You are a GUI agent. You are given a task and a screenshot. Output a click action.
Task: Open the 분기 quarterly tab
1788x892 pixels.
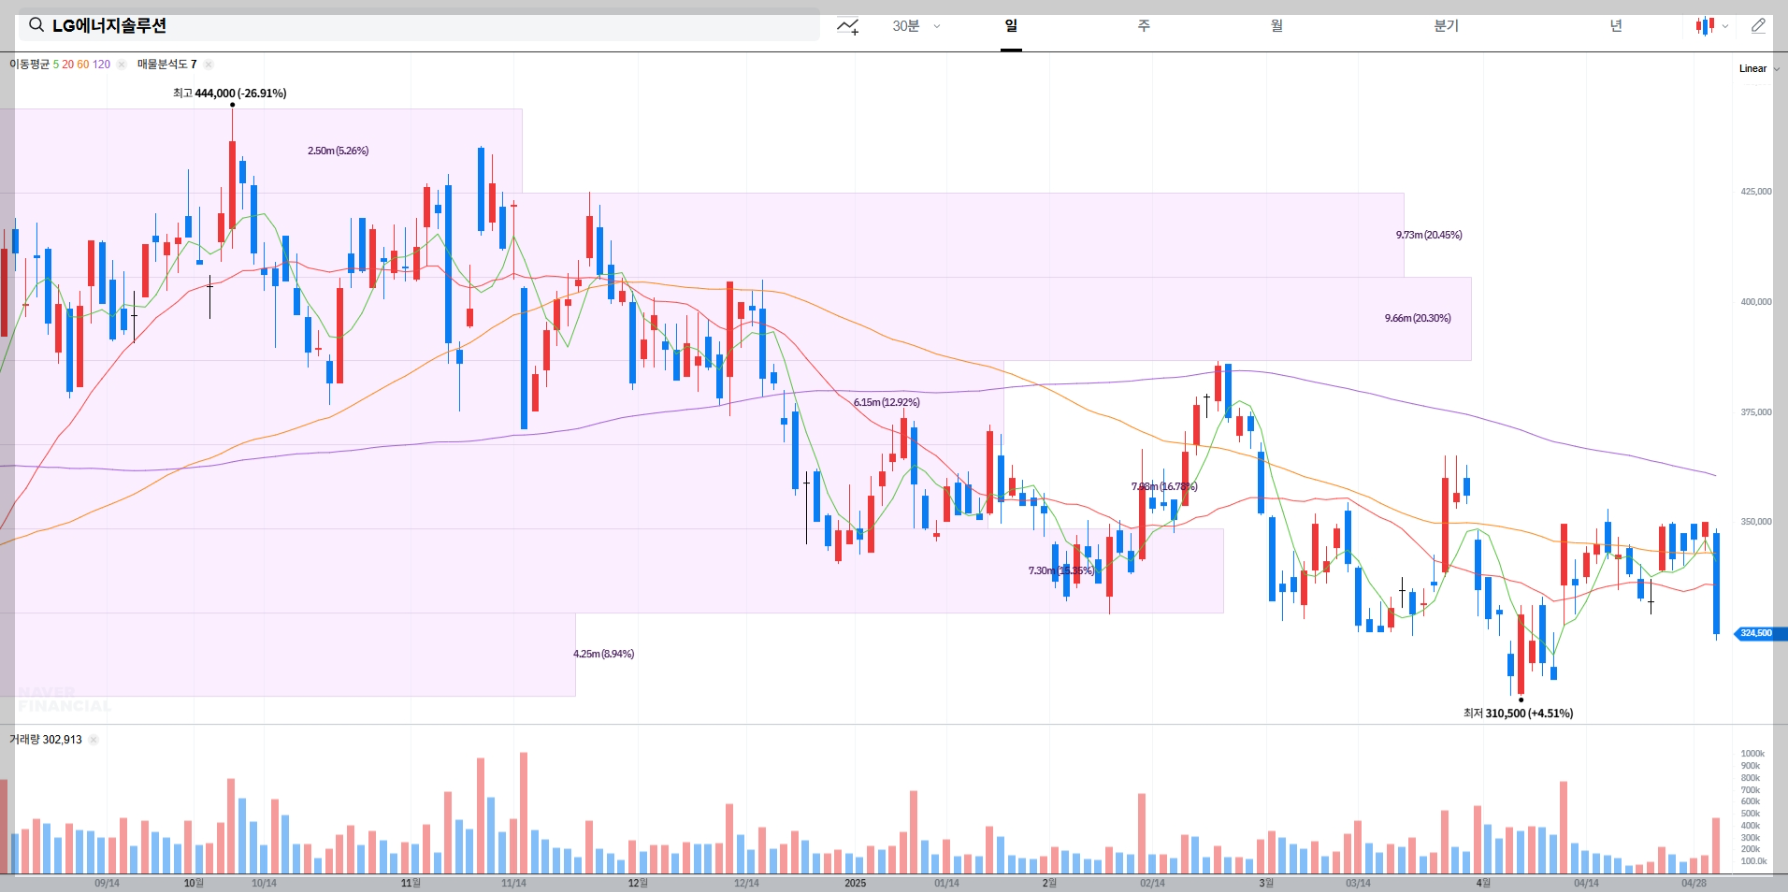[x=1446, y=26]
